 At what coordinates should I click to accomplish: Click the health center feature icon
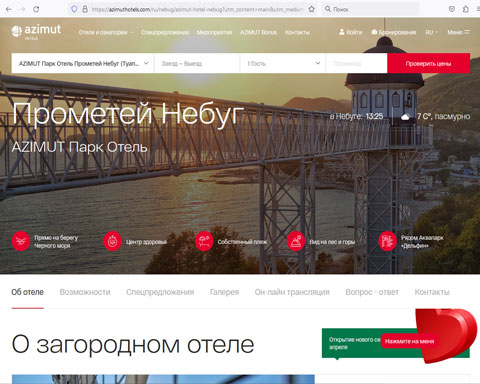click(112, 241)
